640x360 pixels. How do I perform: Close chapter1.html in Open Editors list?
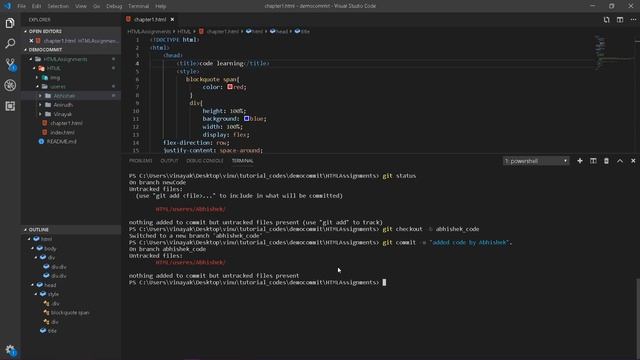tap(31, 40)
